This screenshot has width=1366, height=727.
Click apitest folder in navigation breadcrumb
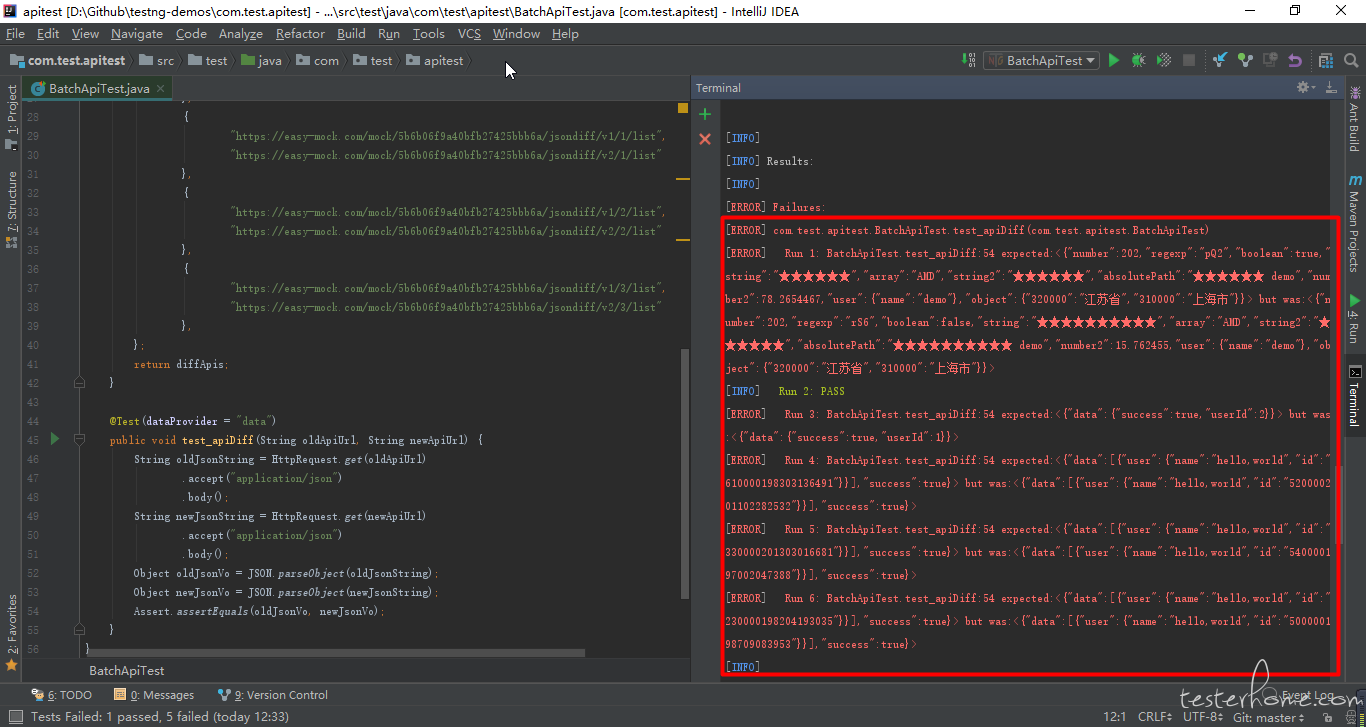[x=434, y=60]
